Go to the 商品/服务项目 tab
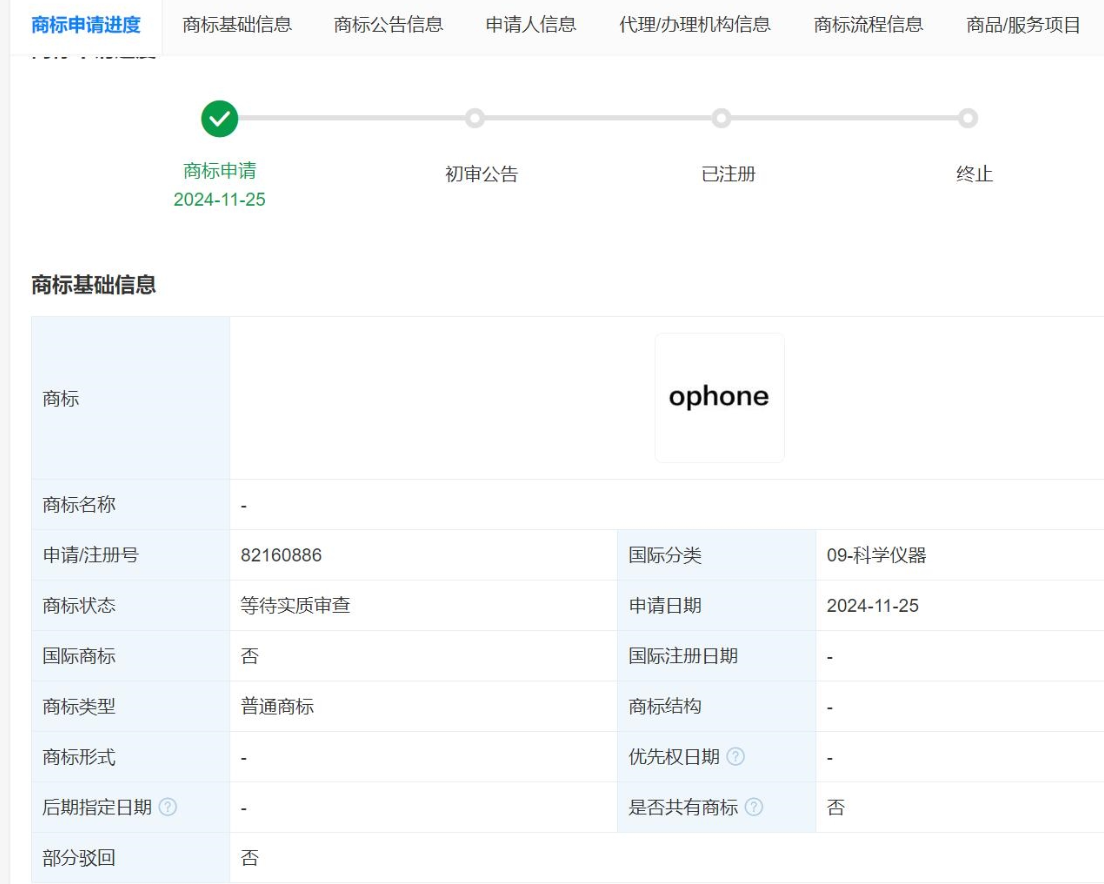The image size is (1104, 884). pos(1023,25)
